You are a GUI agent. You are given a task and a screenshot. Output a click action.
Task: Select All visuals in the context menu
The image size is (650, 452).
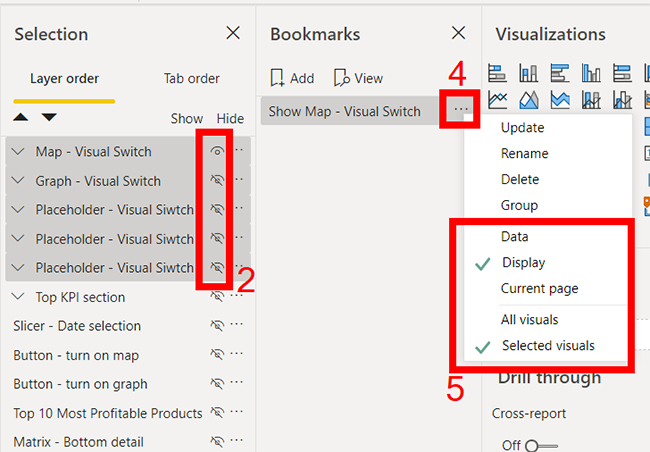click(529, 320)
